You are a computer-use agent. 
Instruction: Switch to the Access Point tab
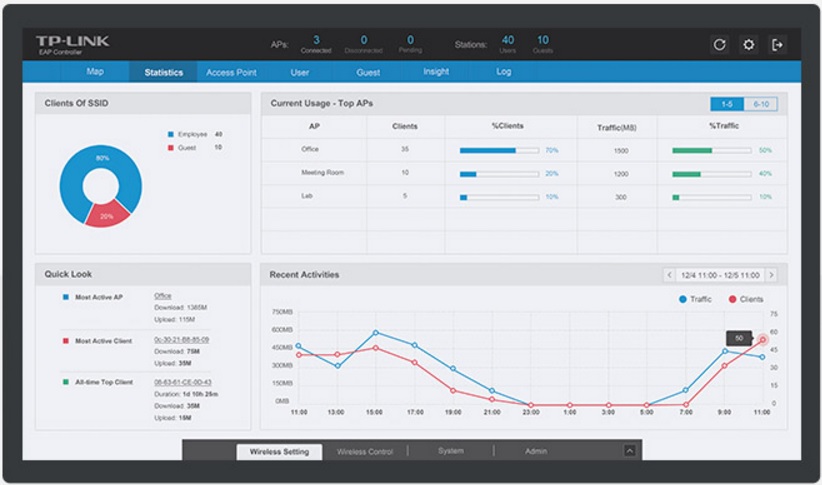231,72
